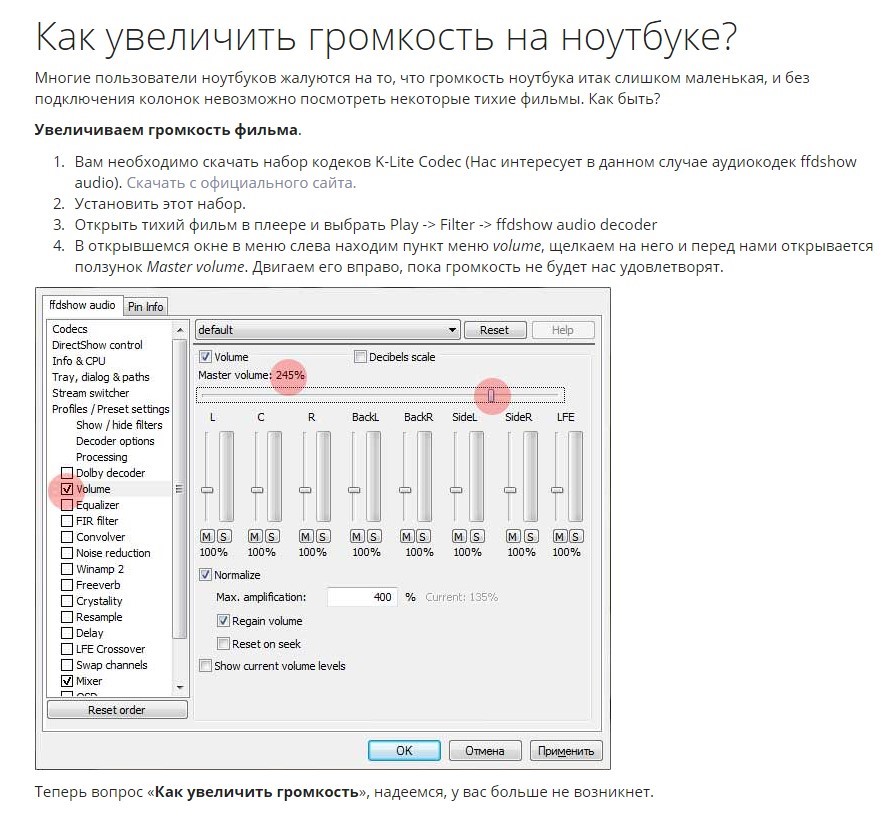Click the Master volume slider handle

tap(490, 395)
